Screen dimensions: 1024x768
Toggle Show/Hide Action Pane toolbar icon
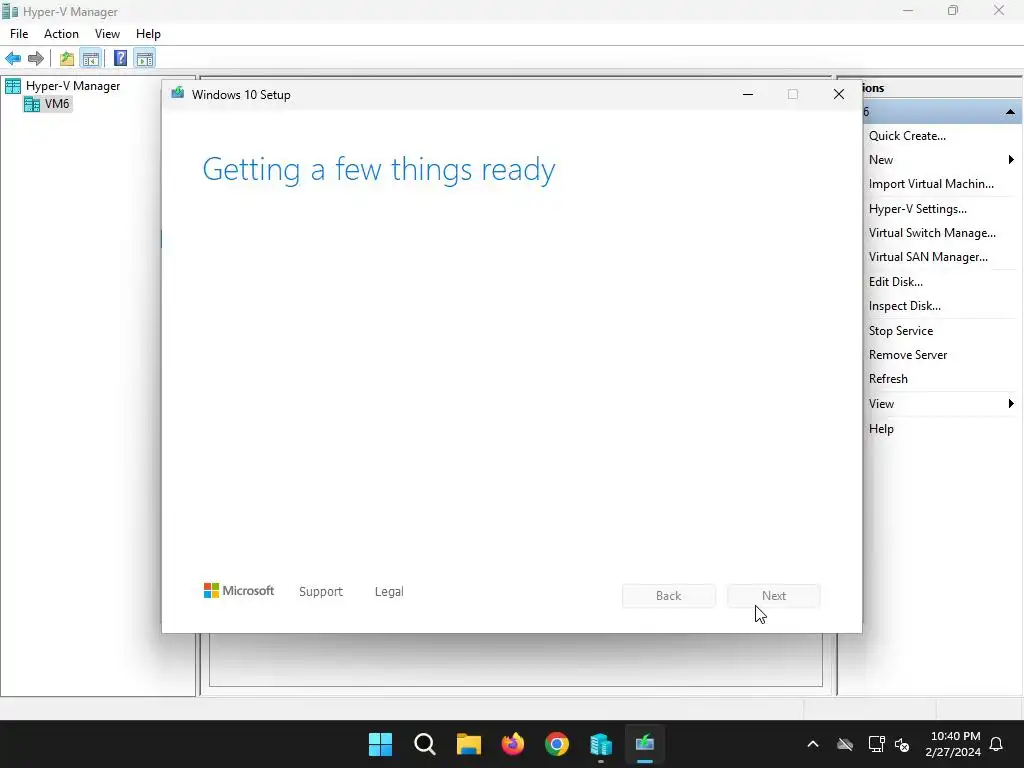click(x=145, y=59)
